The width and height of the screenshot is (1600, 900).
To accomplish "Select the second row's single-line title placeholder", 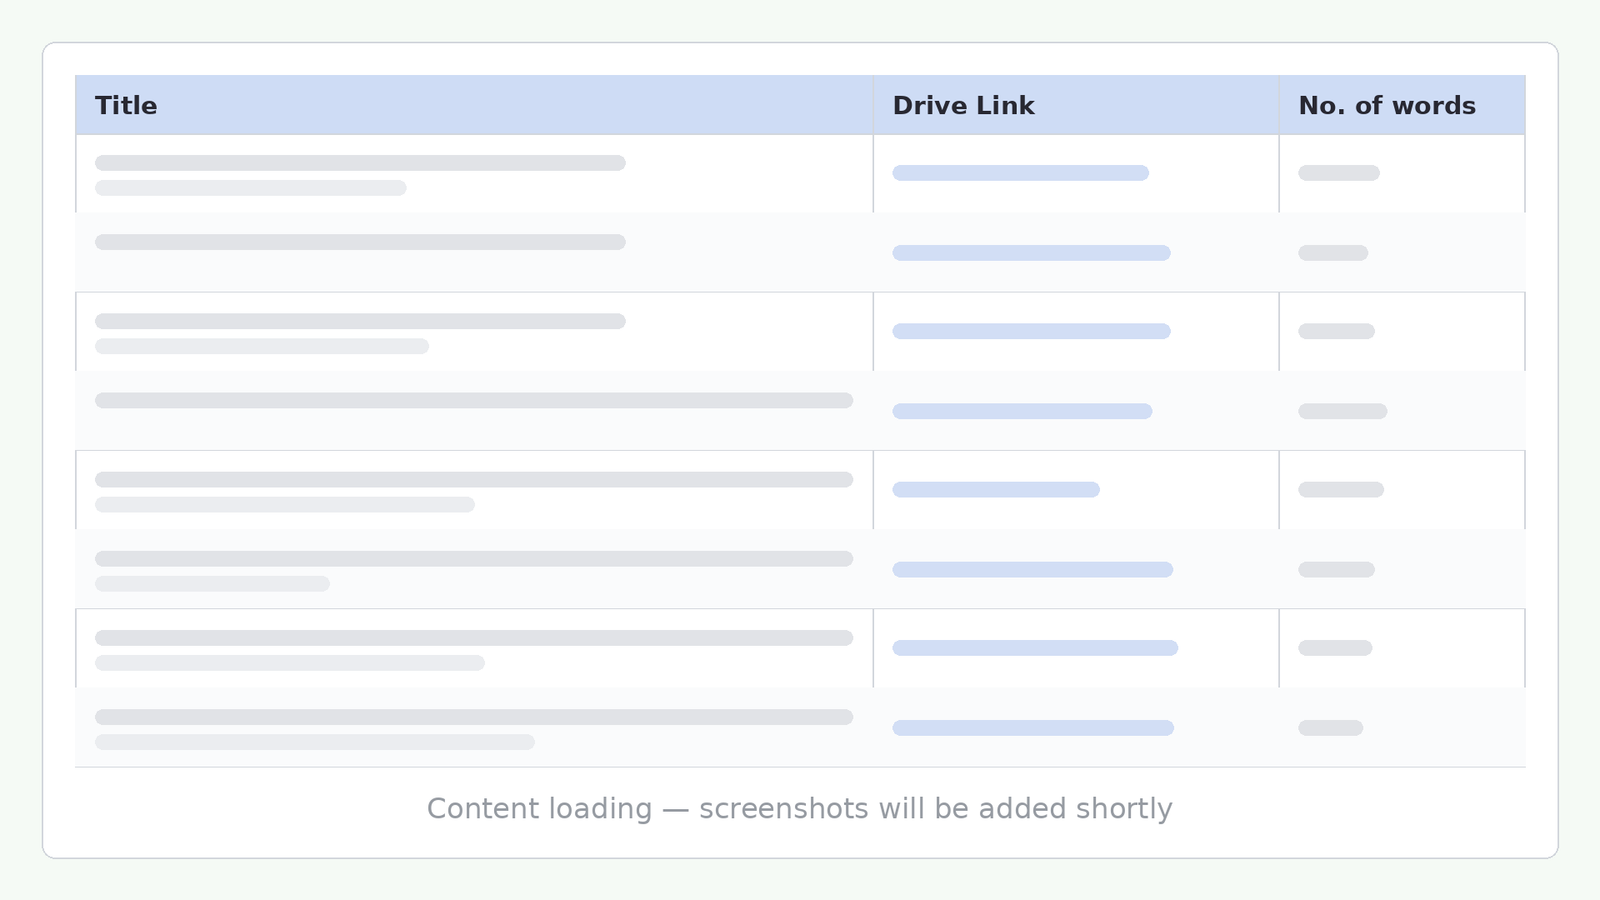I will 360,242.
